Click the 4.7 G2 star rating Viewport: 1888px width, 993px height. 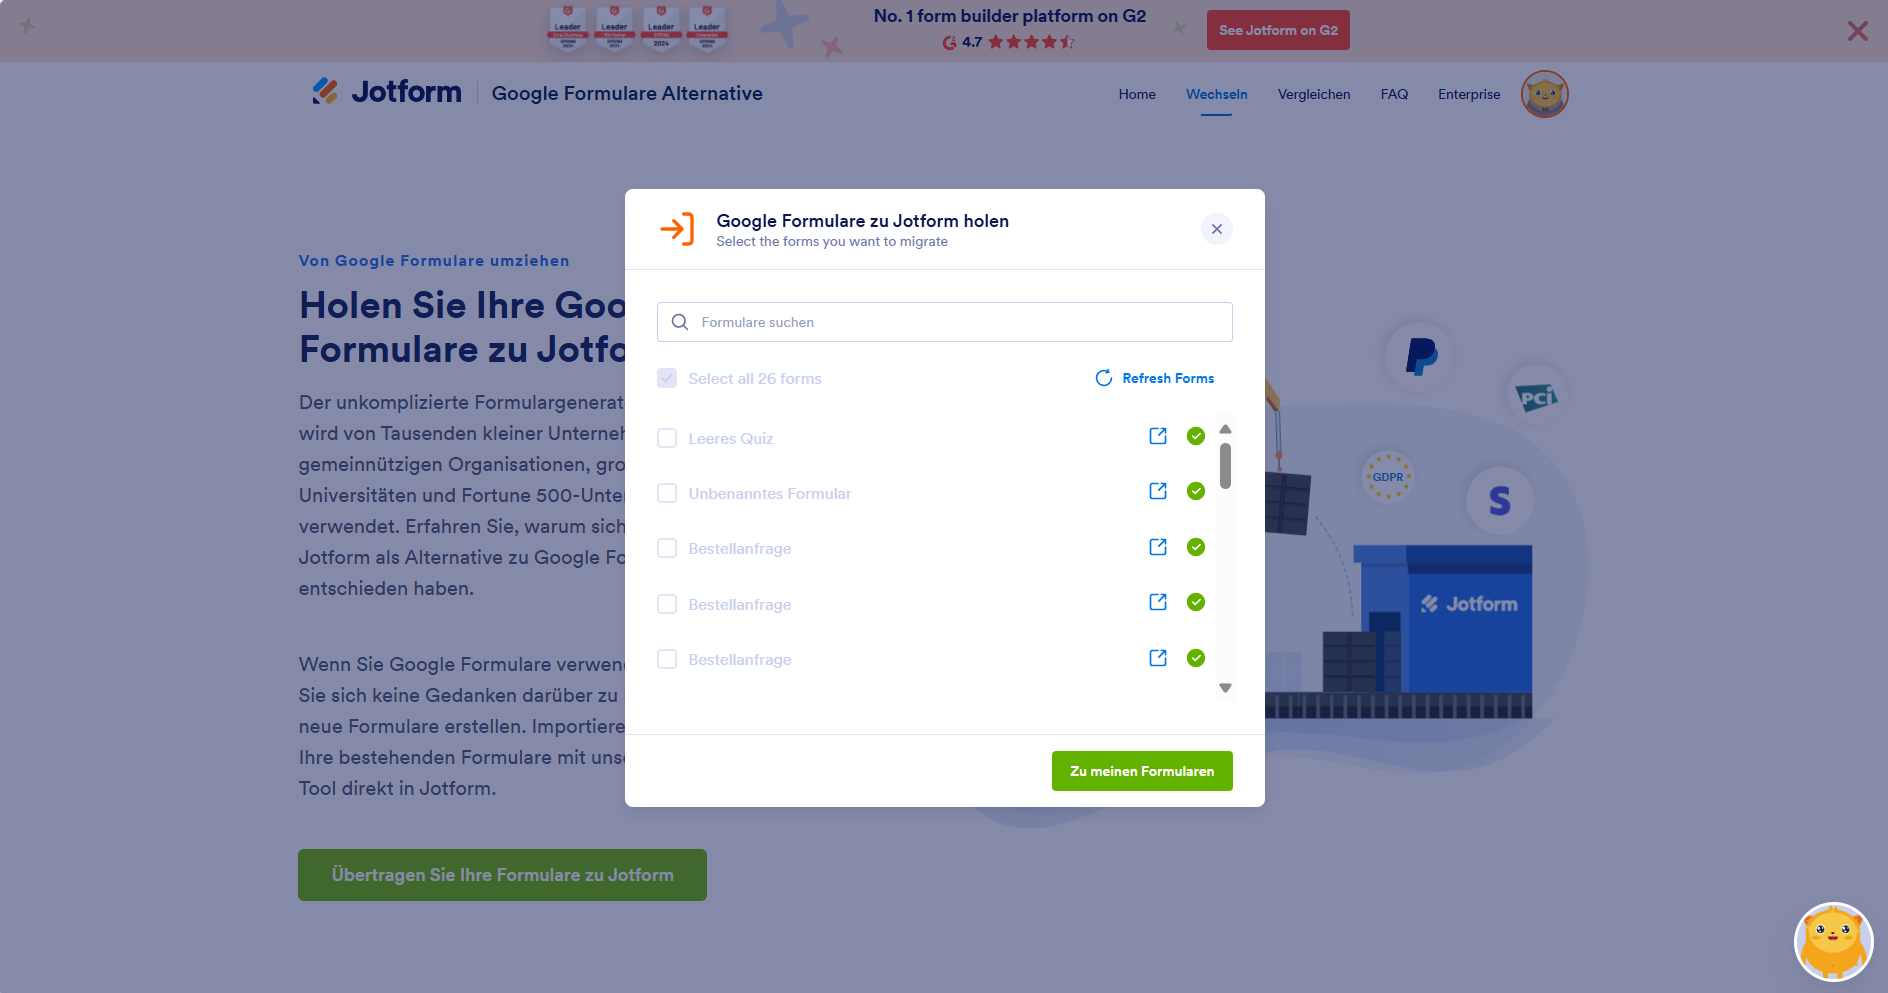(1008, 42)
